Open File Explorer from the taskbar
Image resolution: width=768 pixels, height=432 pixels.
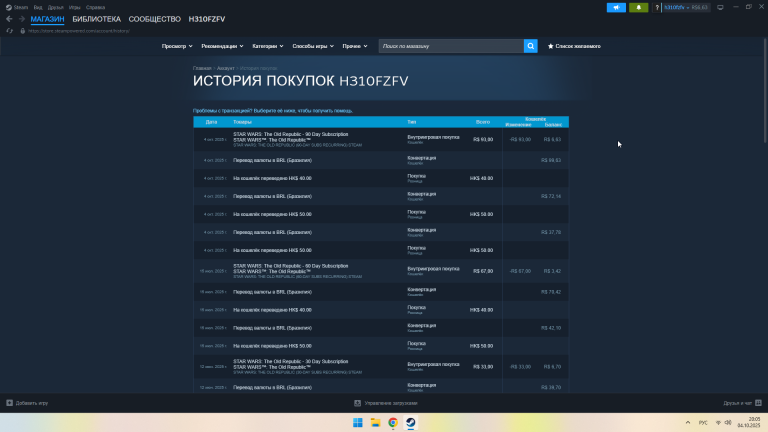375,423
